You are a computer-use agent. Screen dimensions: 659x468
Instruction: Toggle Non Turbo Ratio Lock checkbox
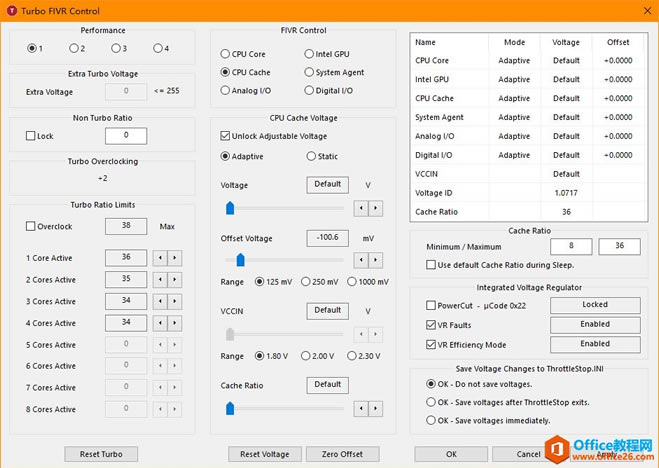click(x=31, y=136)
